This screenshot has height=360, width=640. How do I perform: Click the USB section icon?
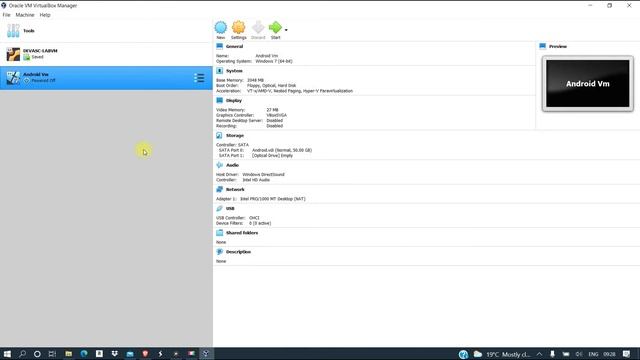[x=220, y=208]
